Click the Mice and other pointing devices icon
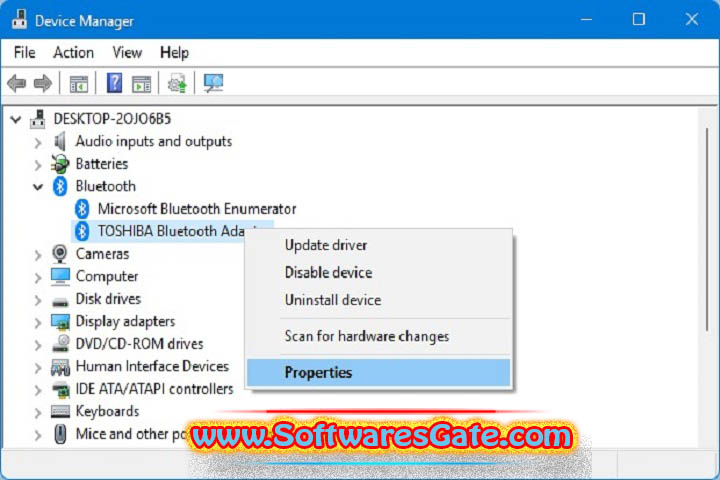 (x=60, y=434)
